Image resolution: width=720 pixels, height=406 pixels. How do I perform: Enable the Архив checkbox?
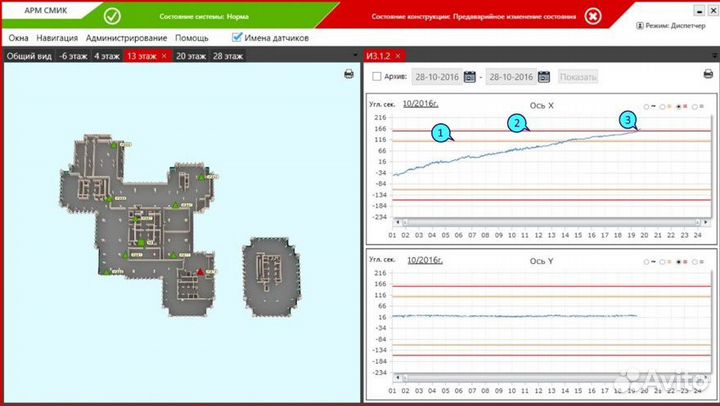376,76
